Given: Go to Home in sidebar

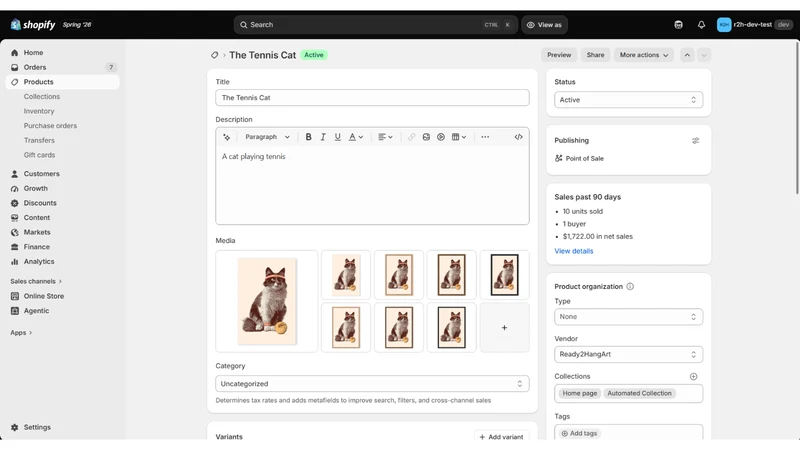Looking at the screenshot, I should coord(62,53).
